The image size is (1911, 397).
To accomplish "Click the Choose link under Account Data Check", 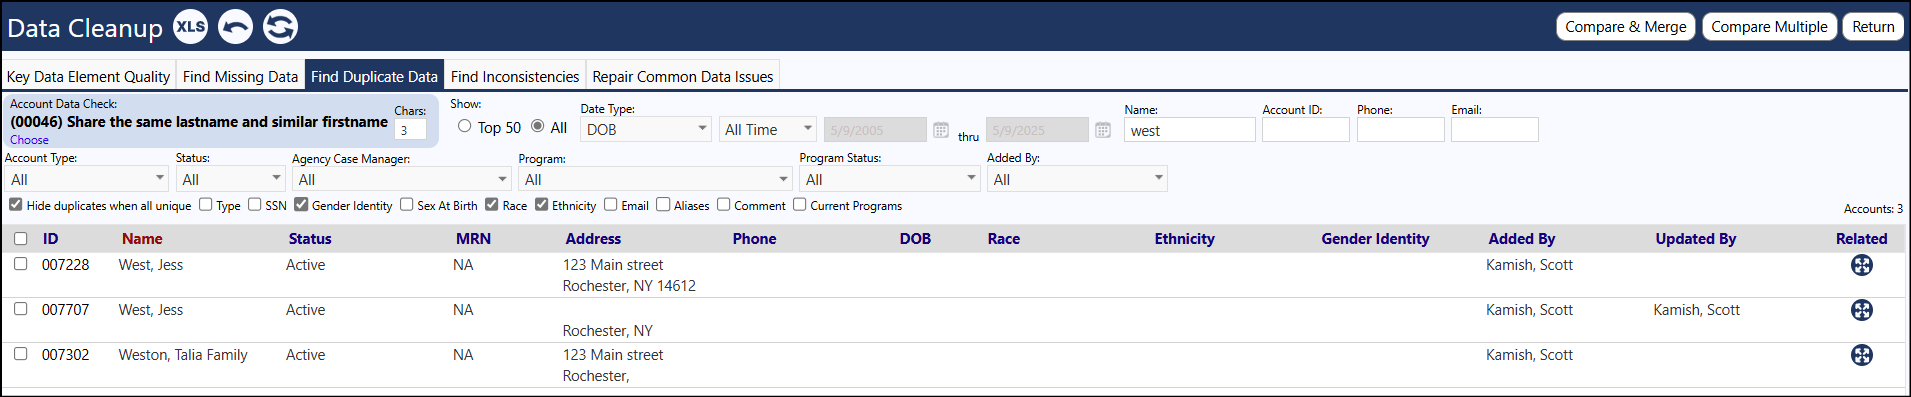I will [x=29, y=140].
